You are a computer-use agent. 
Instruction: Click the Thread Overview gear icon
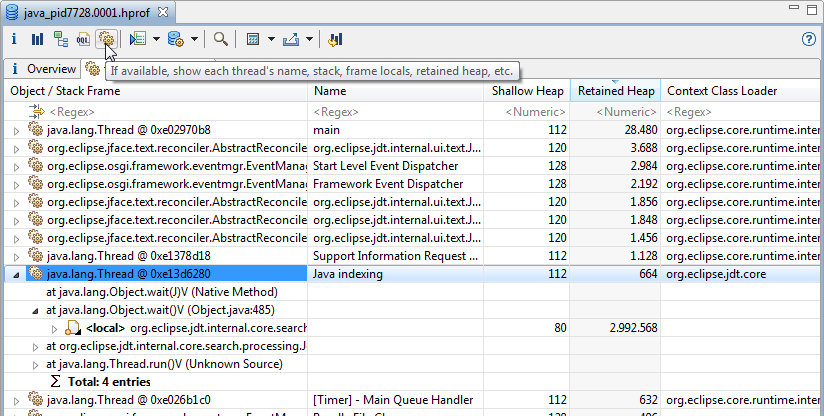point(107,40)
